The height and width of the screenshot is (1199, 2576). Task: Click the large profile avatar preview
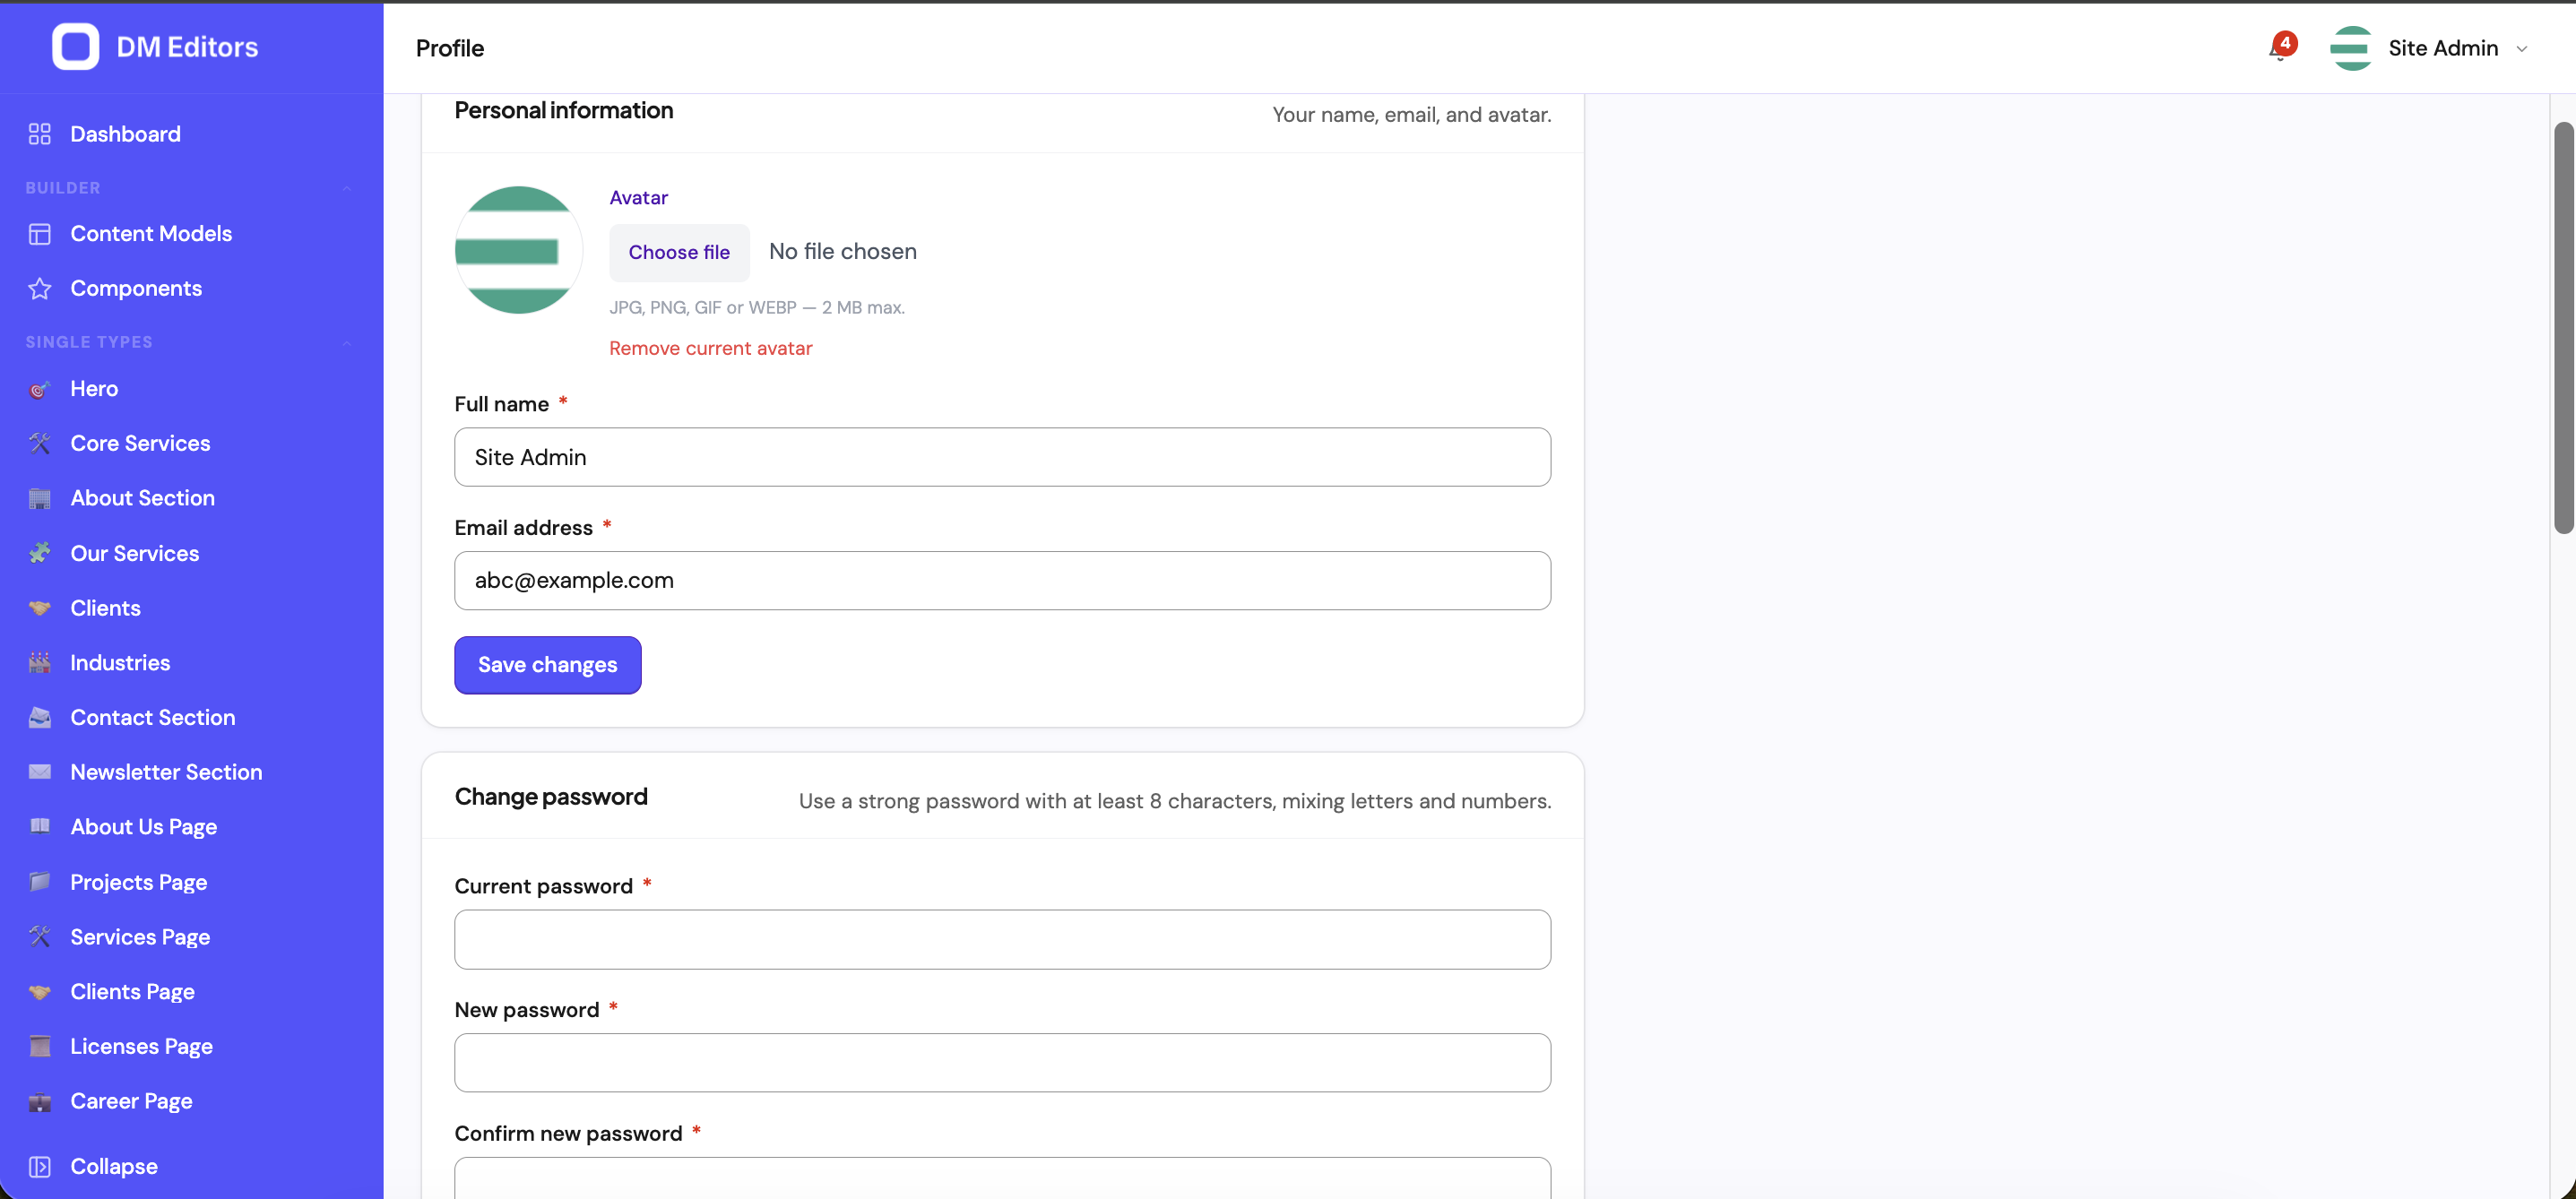518,250
